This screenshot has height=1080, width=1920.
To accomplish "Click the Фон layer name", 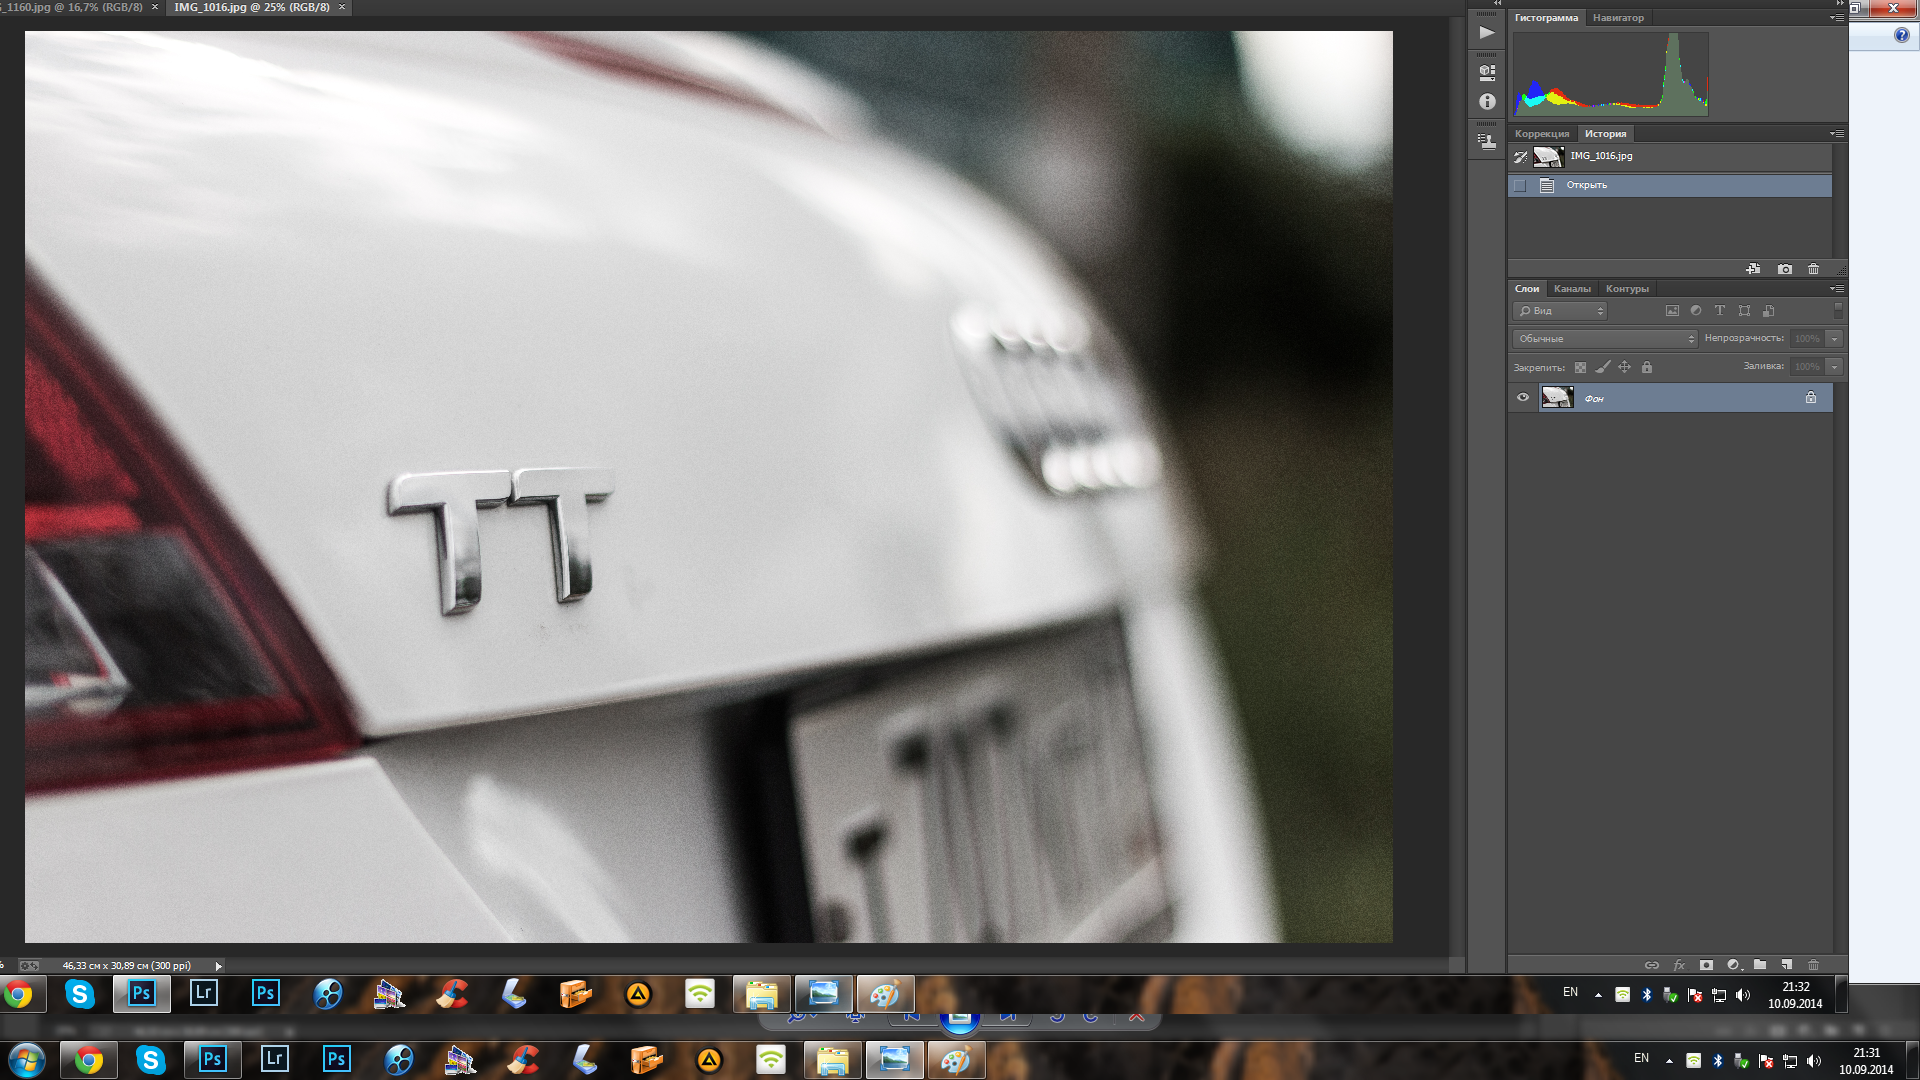I will click(1594, 399).
